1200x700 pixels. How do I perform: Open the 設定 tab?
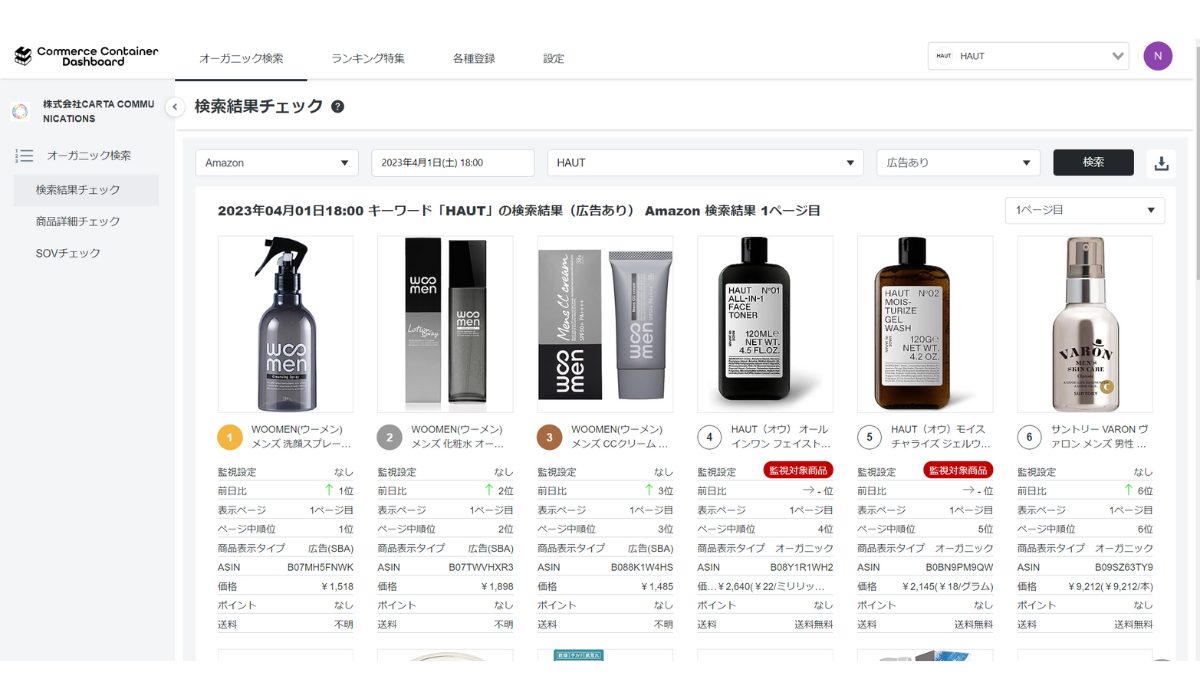pyautogui.click(x=554, y=58)
